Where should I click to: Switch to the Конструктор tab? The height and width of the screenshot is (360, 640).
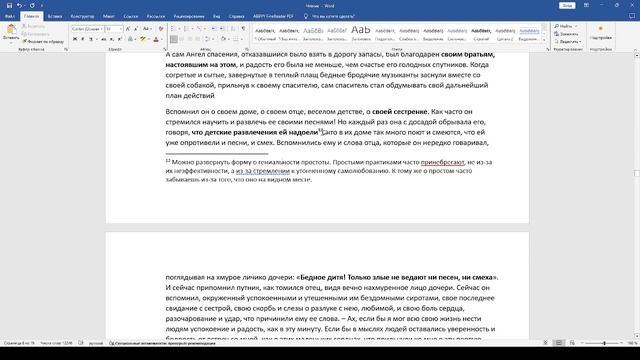pyautogui.click(x=82, y=16)
